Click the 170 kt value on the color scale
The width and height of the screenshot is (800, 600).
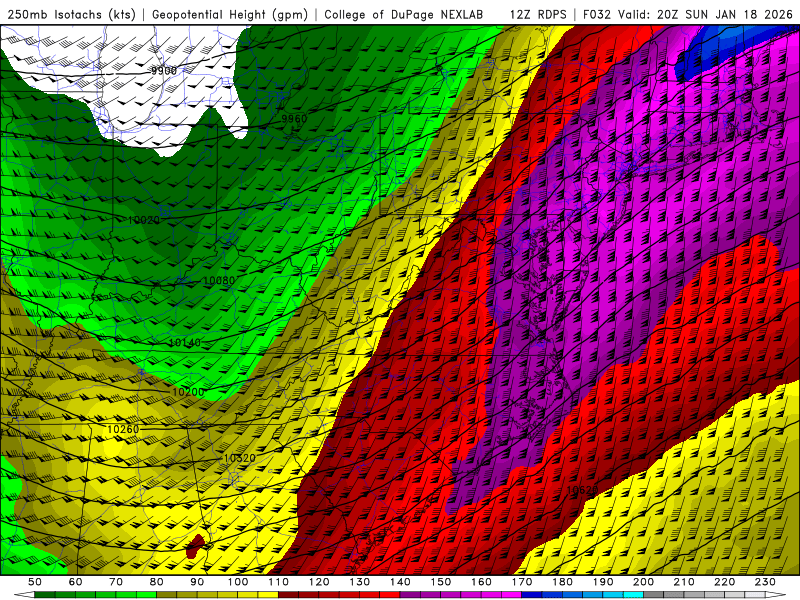click(x=522, y=582)
